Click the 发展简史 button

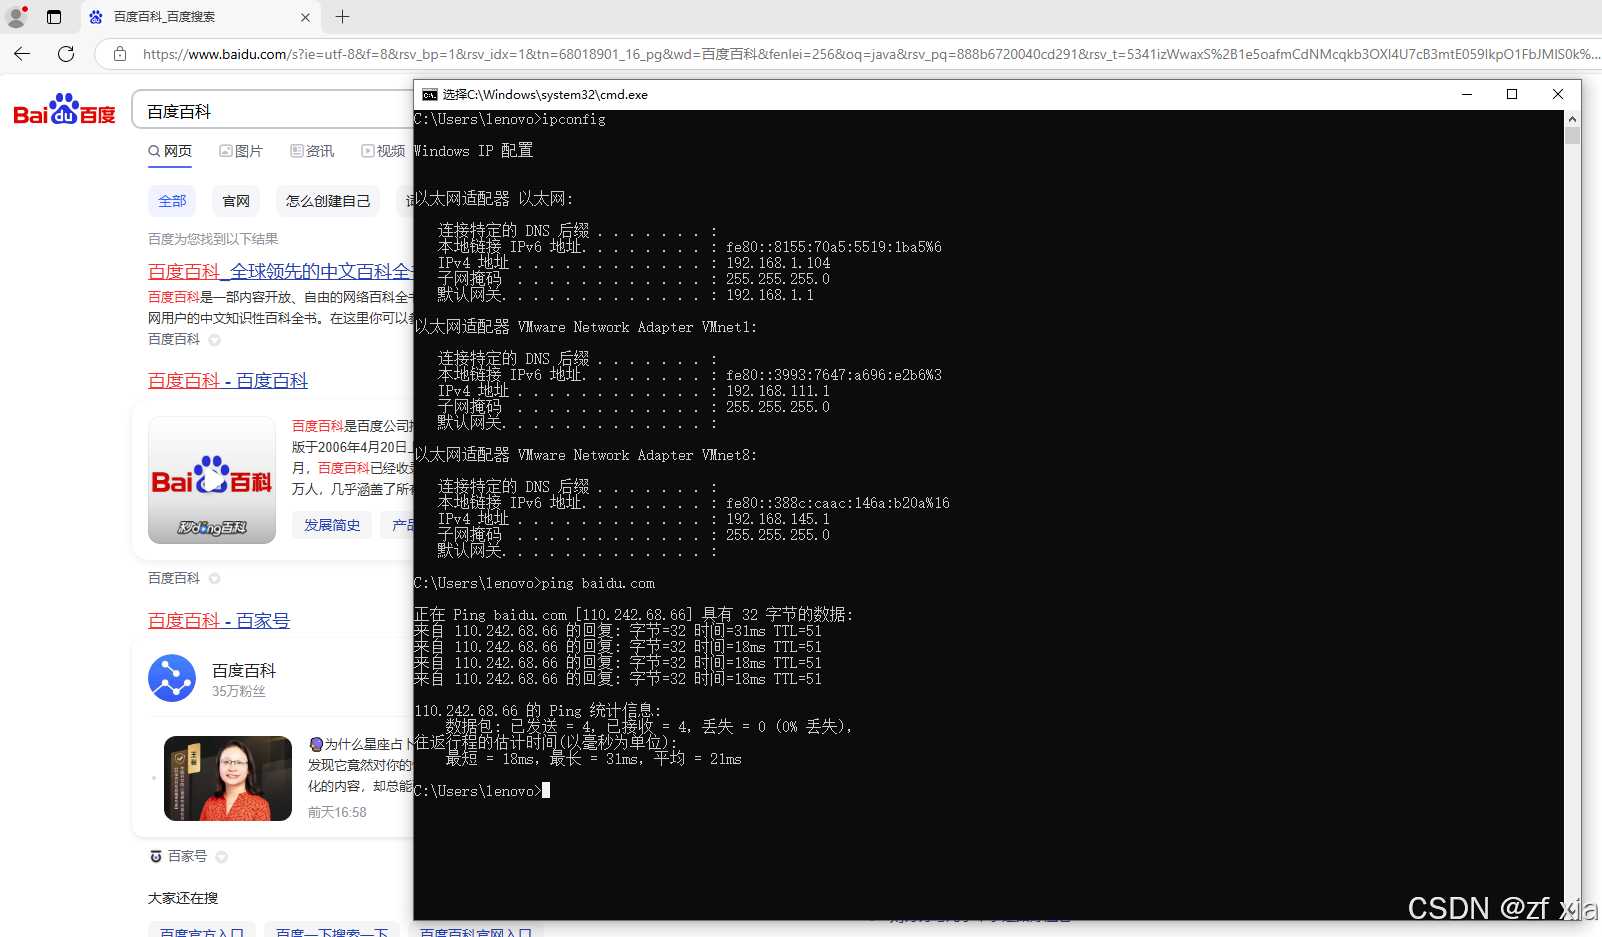[332, 525]
